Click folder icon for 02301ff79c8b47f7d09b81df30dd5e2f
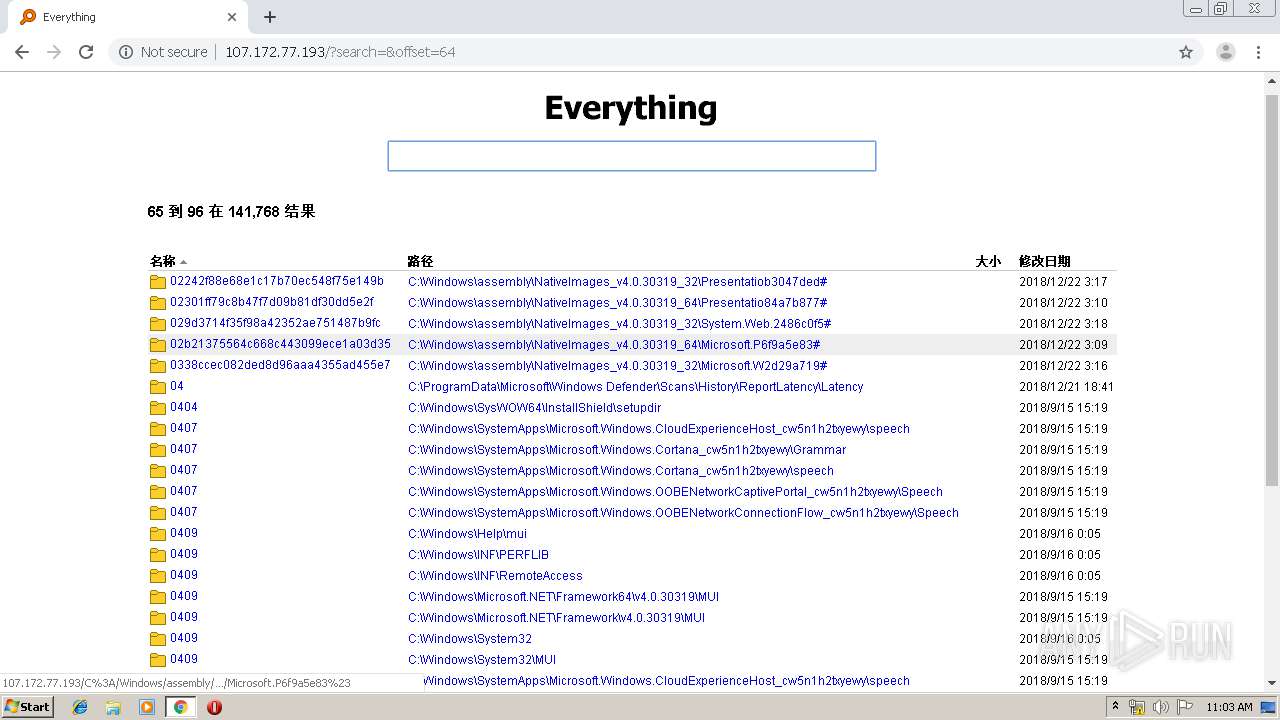 [x=158, y=303]
